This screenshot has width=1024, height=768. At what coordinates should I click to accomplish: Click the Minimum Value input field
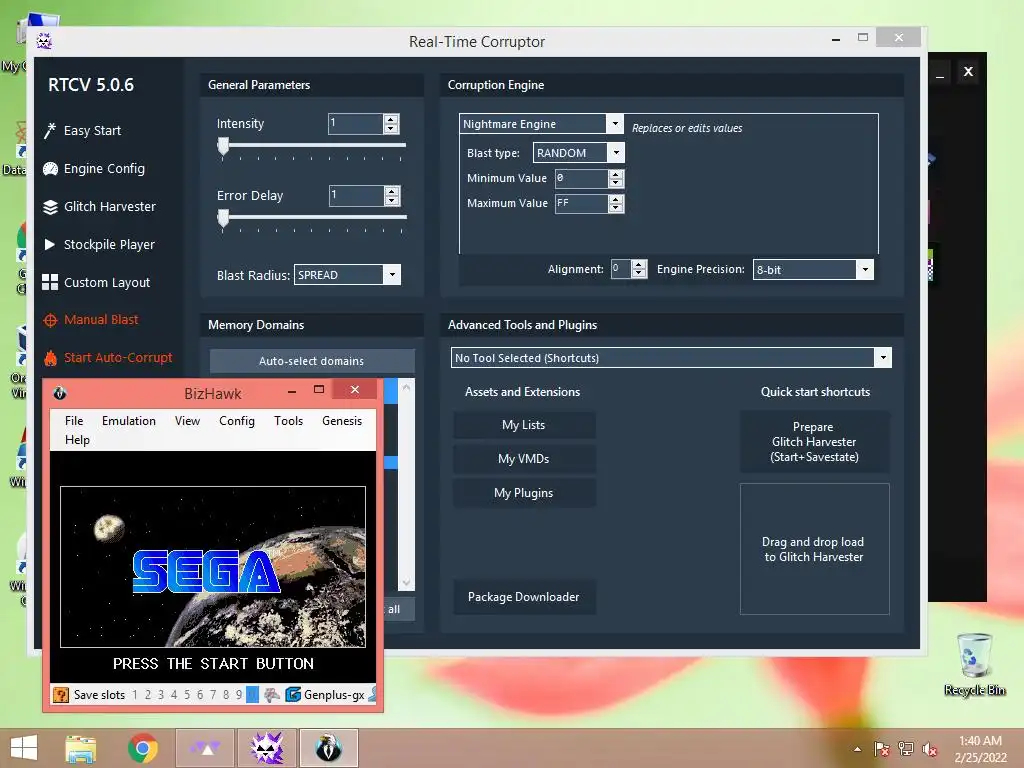pyautogui.click(x=582, y=178)
